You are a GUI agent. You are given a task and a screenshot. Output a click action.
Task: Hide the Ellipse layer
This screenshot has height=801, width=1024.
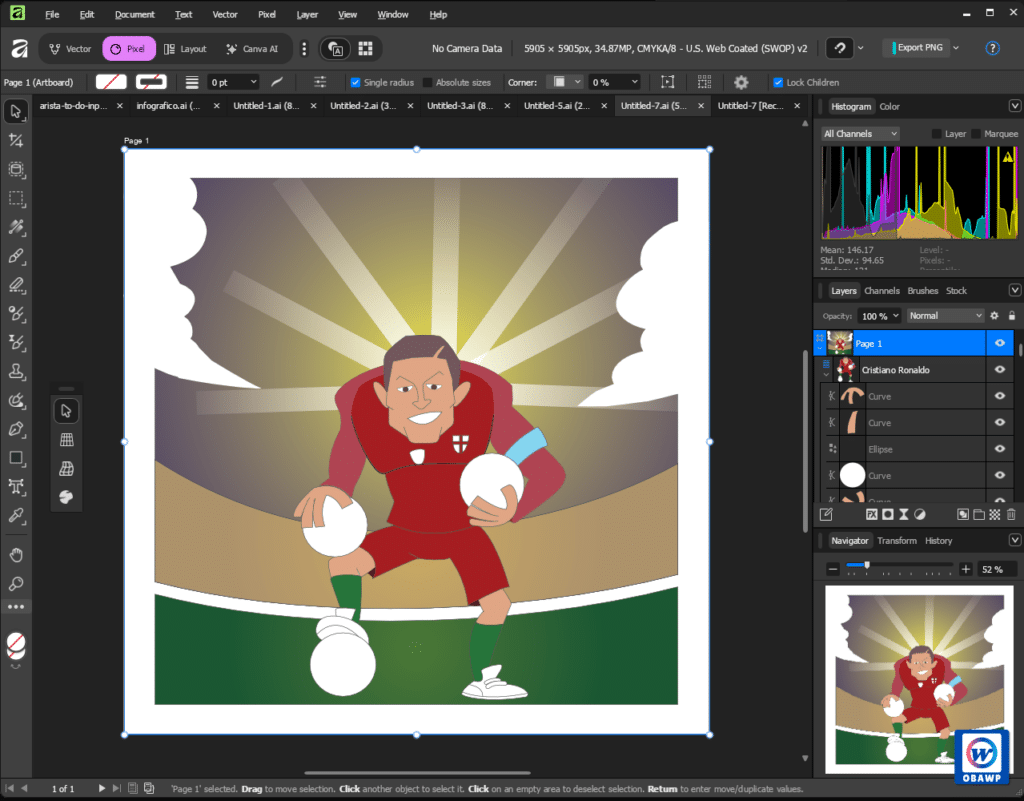(1000, 449)
